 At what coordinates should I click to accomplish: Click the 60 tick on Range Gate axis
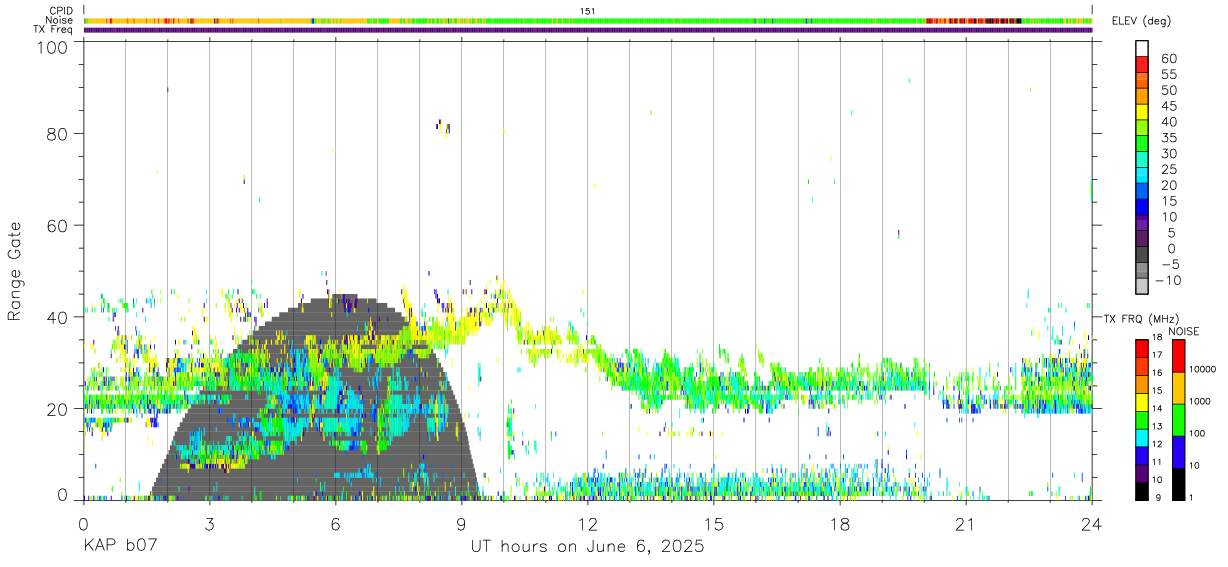tap(56, 225)
